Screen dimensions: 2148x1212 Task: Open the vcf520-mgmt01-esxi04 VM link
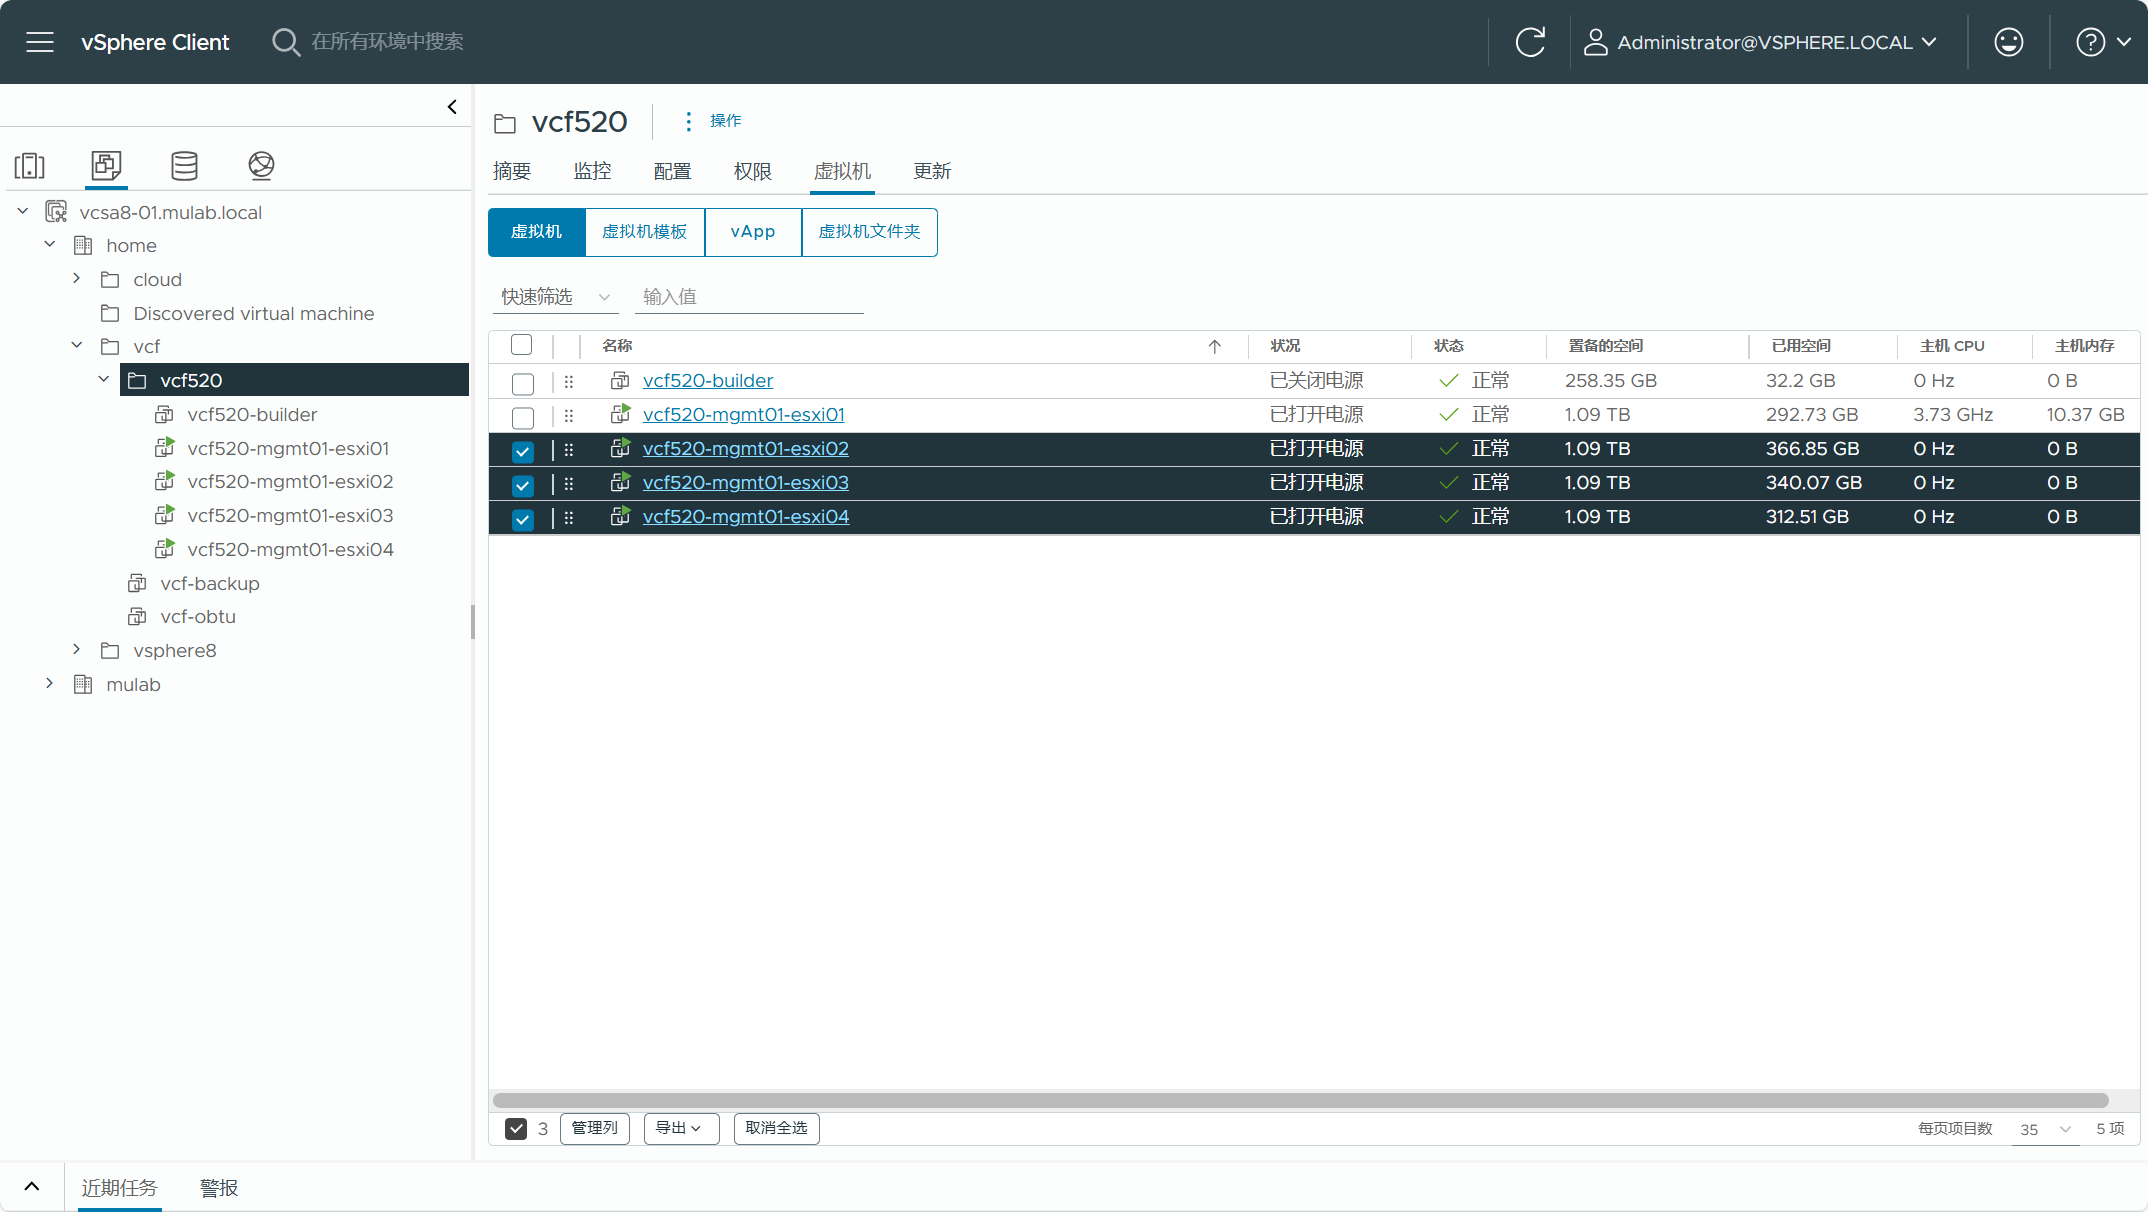[x=746, y=517]
